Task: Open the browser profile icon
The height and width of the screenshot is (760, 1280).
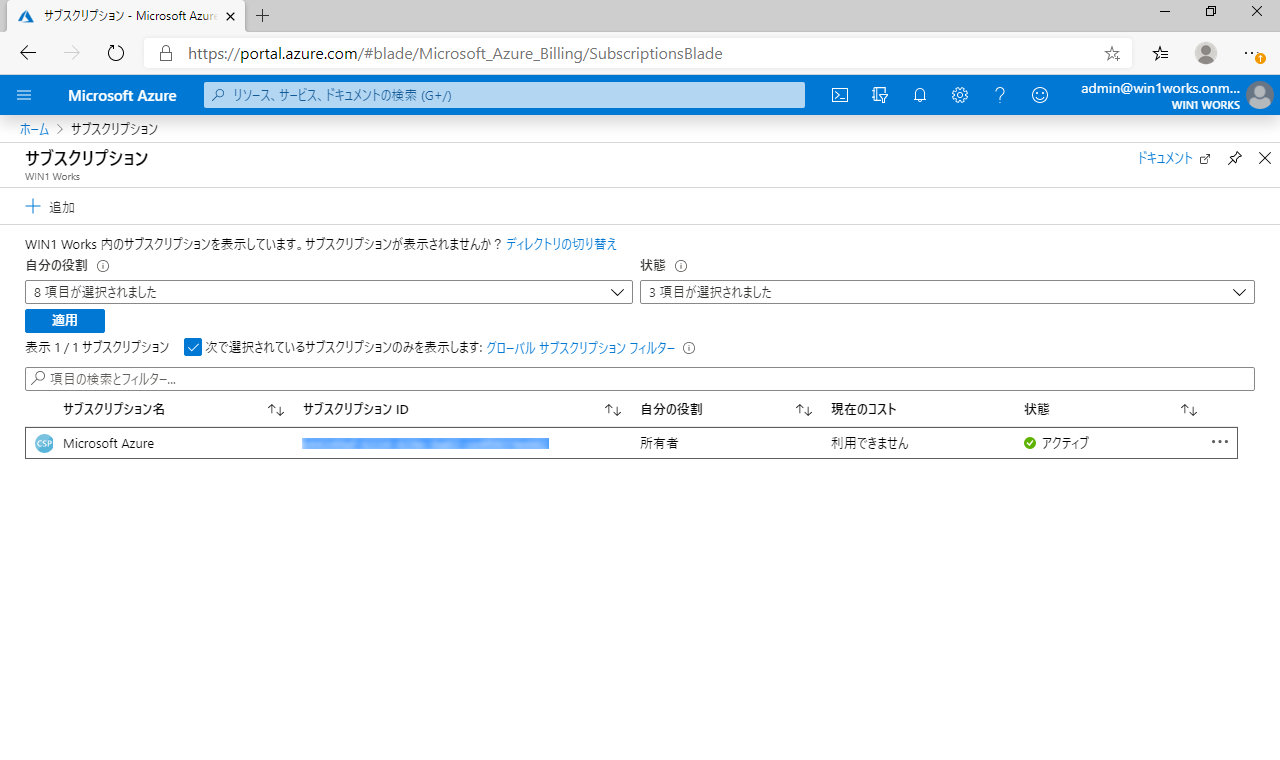Action: click(1206, 53)
